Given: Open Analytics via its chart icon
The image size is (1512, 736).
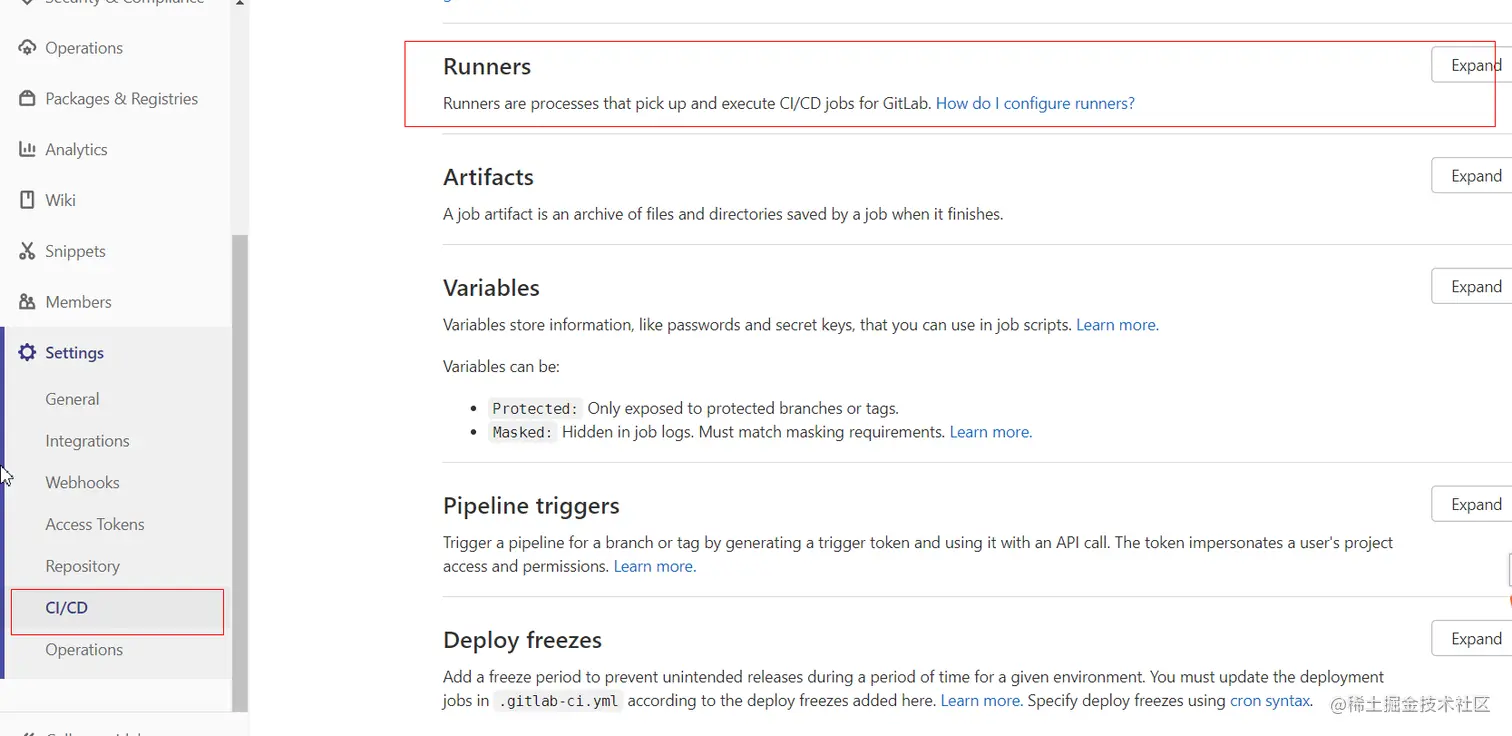Looking at the screenshot, I should 27,150.
